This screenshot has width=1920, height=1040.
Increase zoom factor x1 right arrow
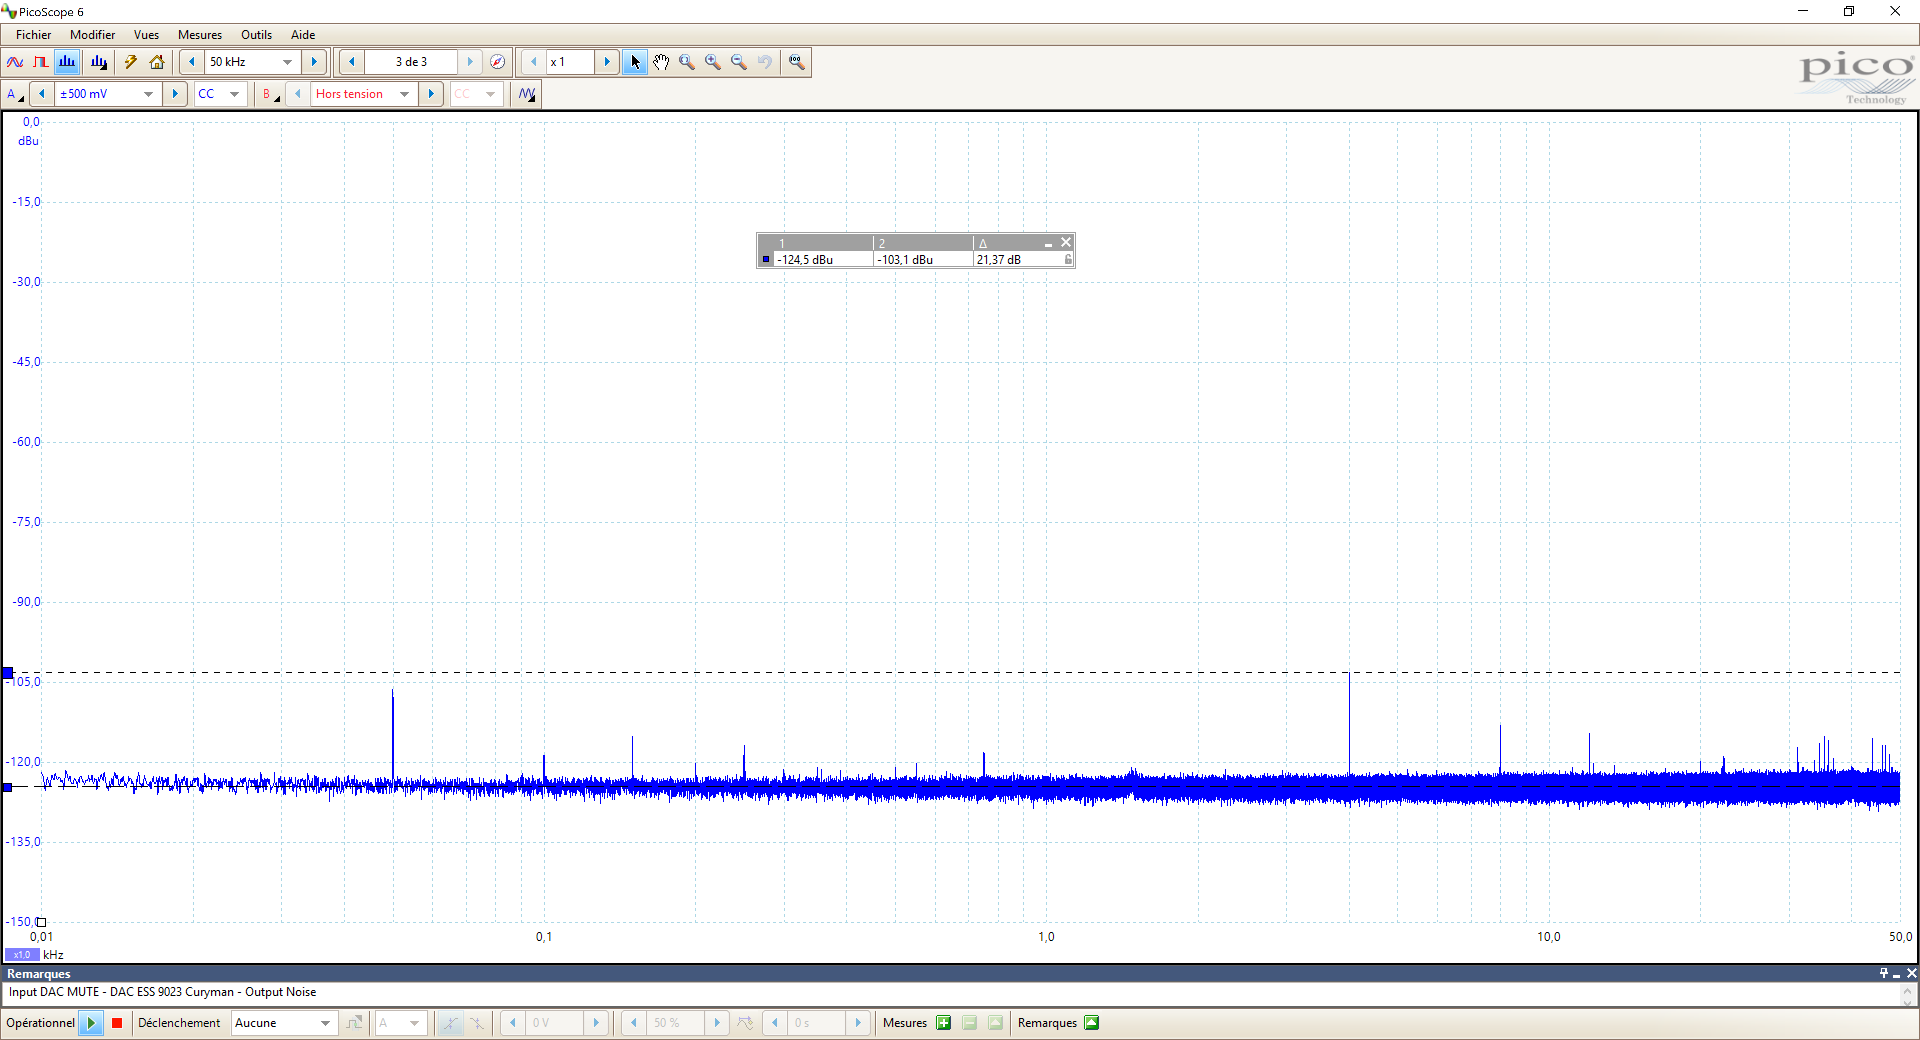pyautogui.click(x=607, y=62)
